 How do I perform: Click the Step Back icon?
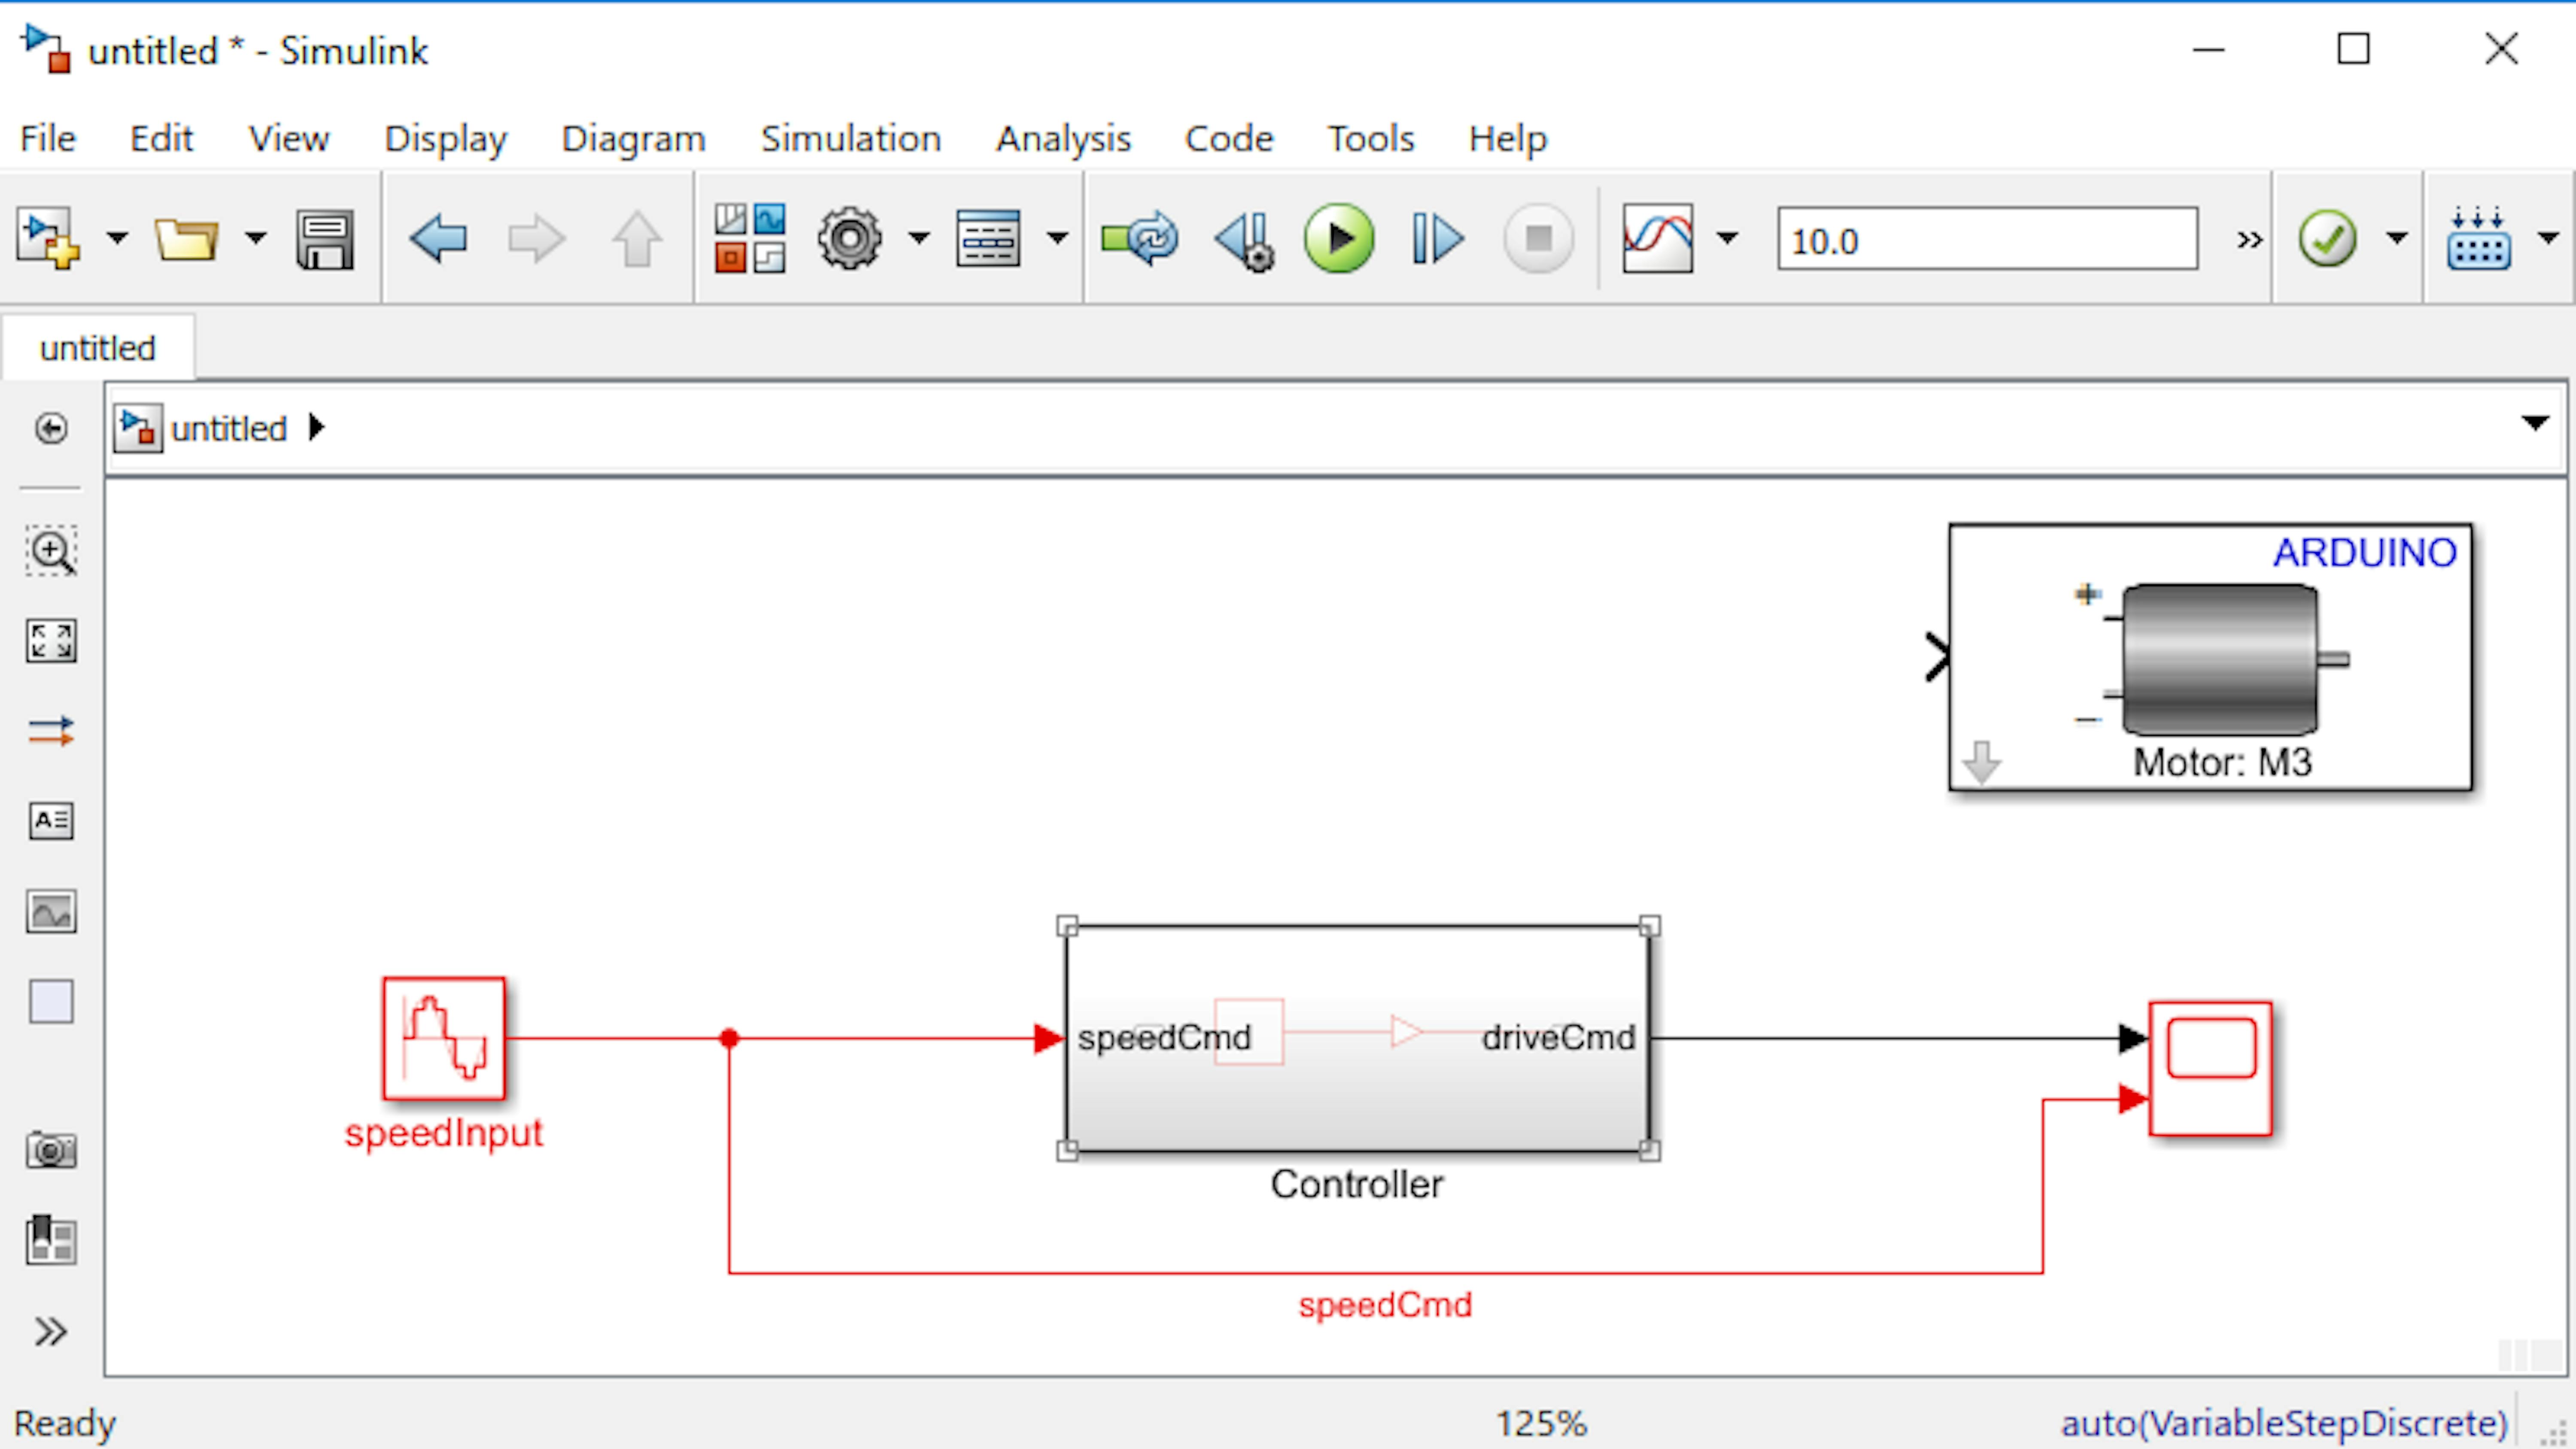click(1245, 241)
